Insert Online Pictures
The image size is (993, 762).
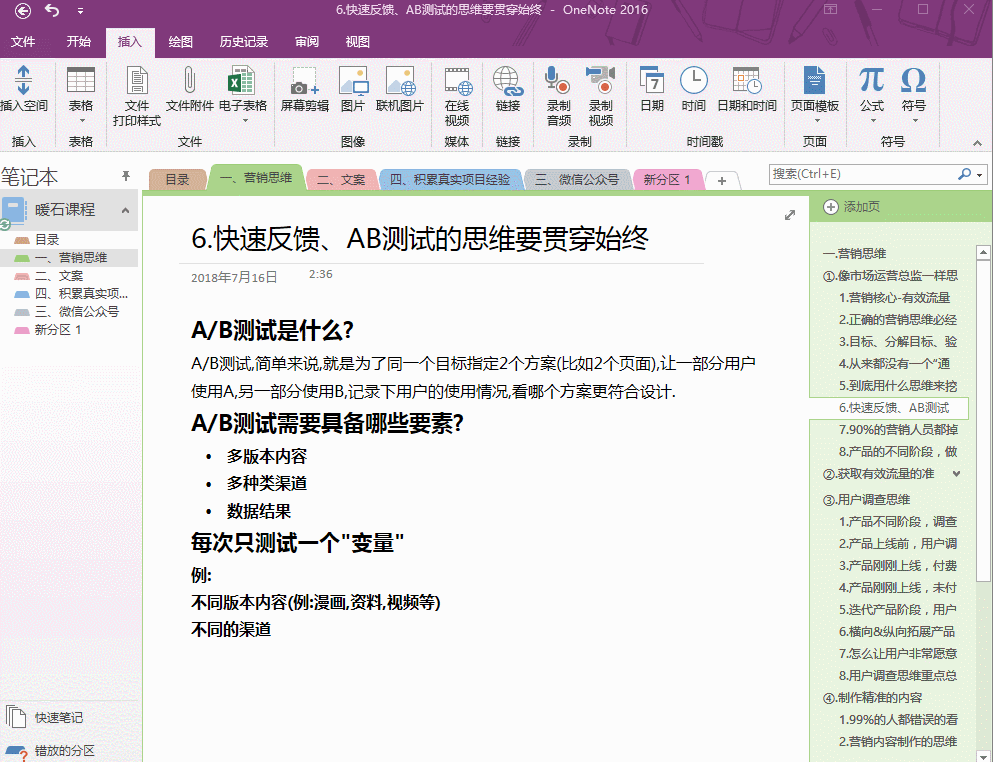(400, 89)
